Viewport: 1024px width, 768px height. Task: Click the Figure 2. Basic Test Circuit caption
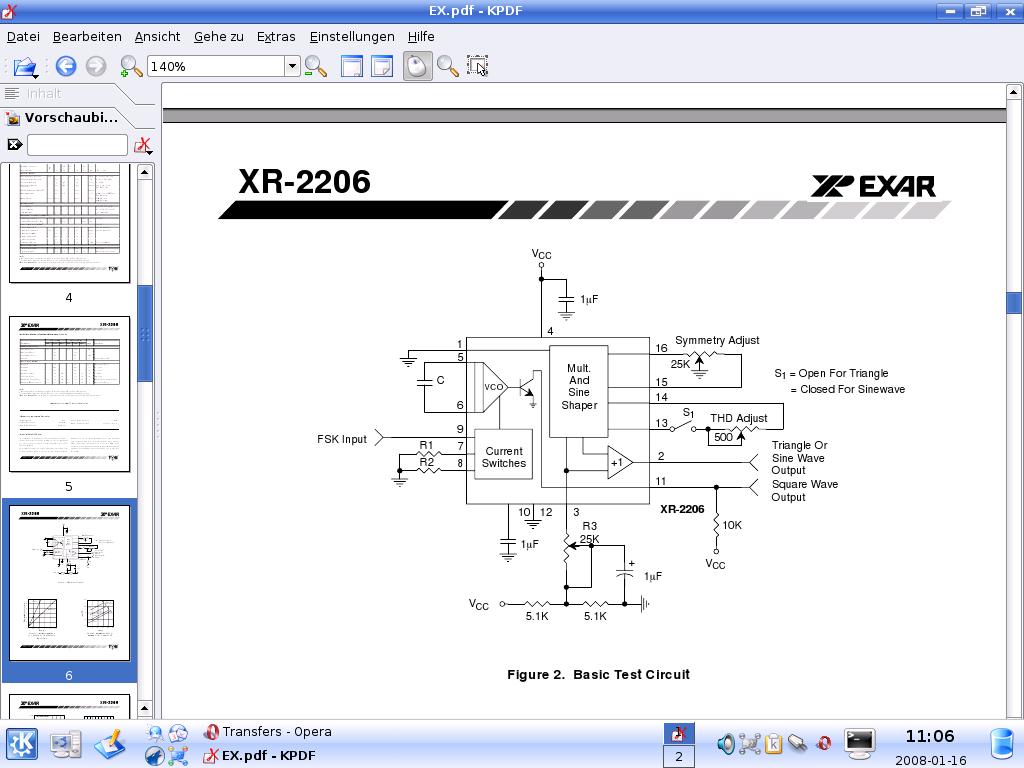tap(598, 675)
